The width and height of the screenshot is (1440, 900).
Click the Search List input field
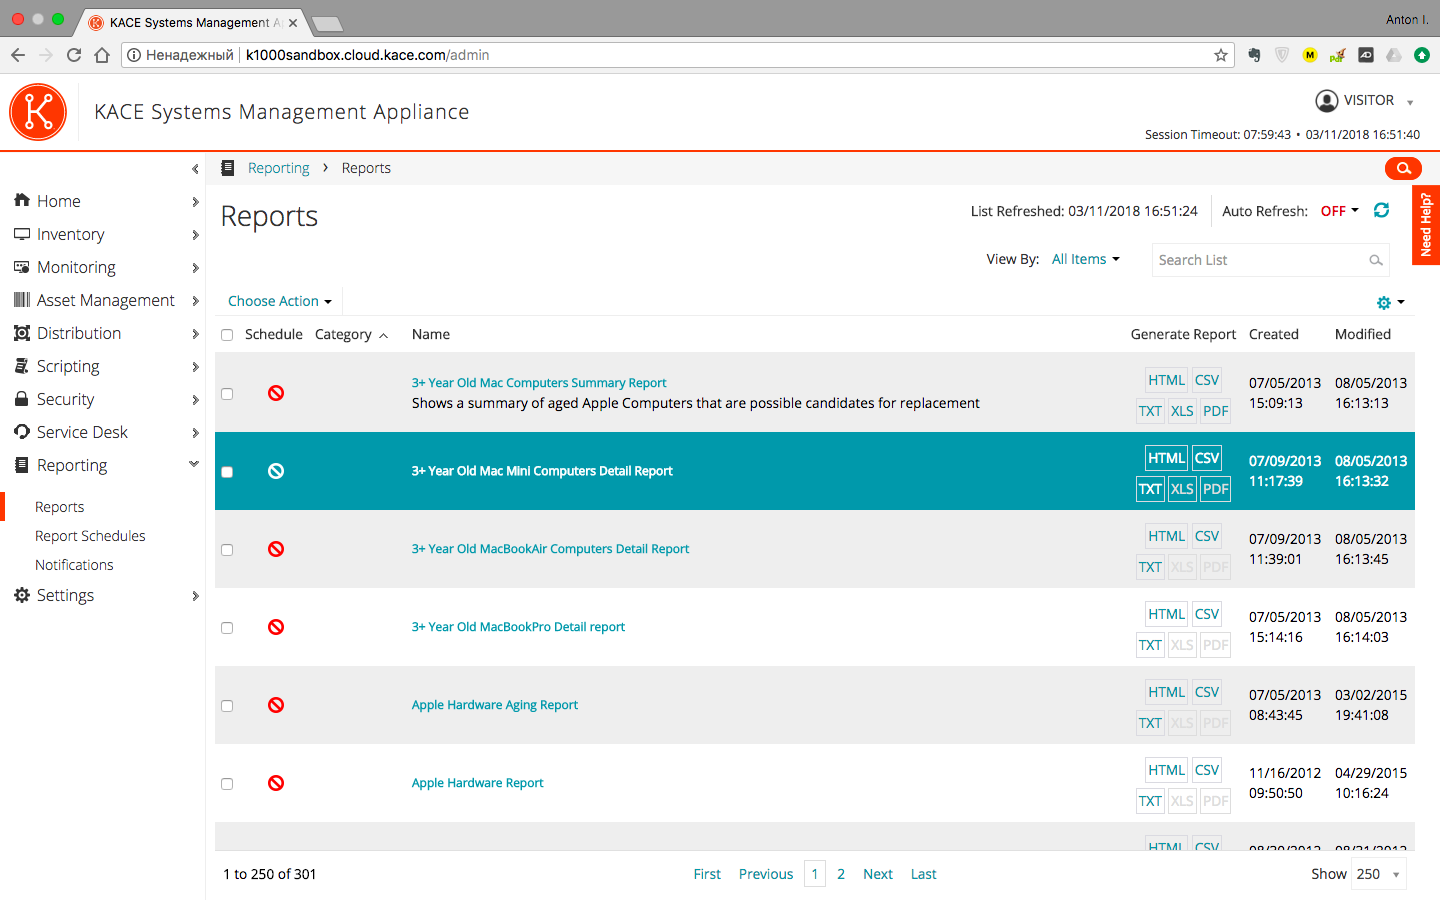[x=1270, y=260]
